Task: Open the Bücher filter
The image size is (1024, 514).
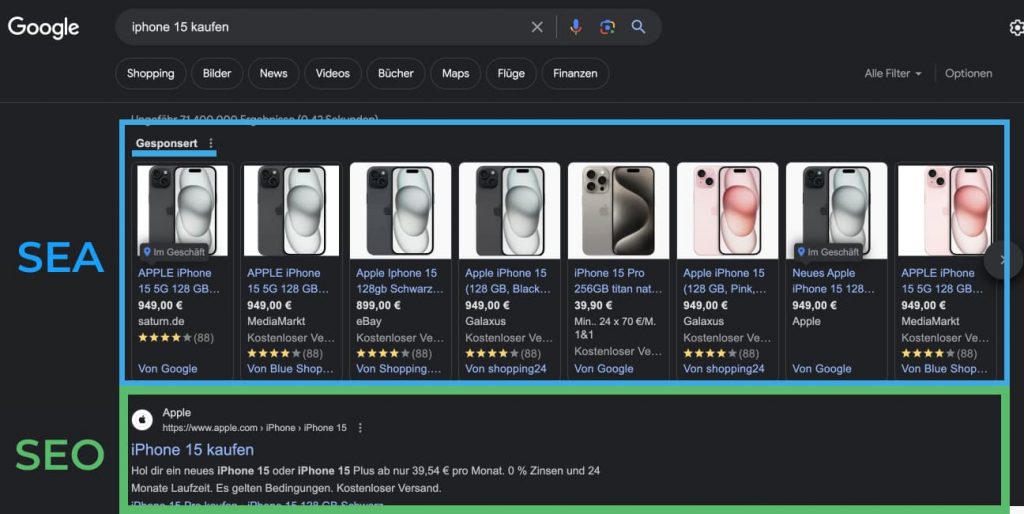Action: [x=396, y=73]
